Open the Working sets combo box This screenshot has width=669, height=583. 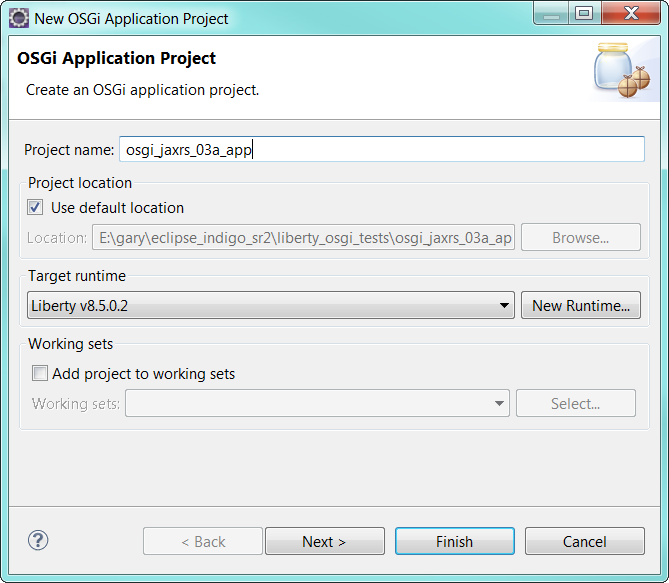click(x=317, y=404)
